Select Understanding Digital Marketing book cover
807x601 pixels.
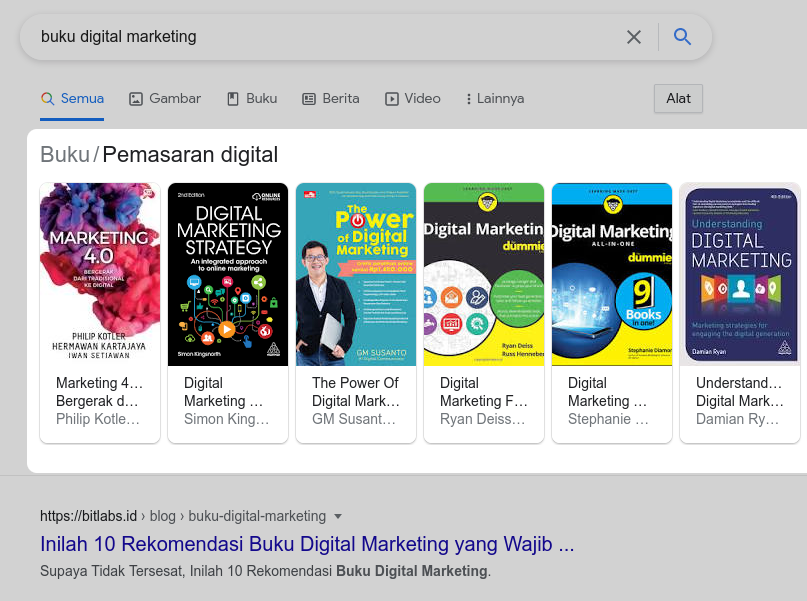click(740, 274)
